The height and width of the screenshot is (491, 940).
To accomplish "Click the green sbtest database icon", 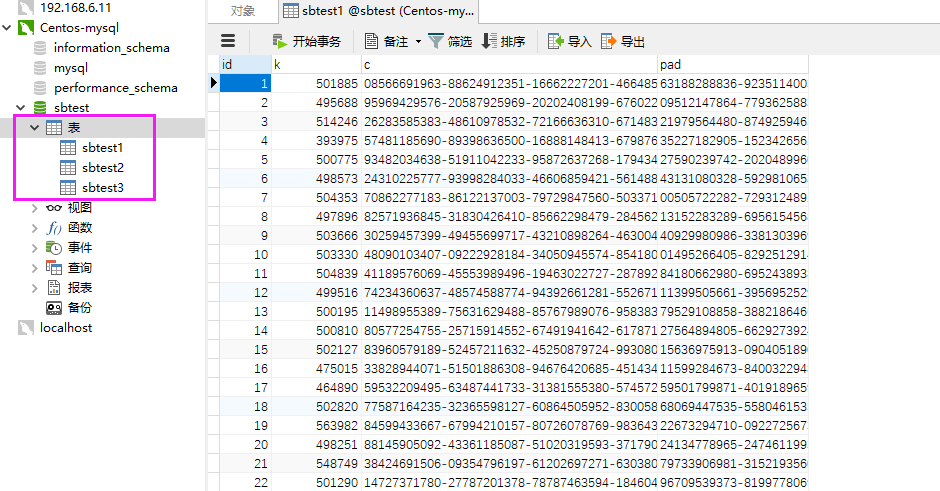I will pos(40,108).
